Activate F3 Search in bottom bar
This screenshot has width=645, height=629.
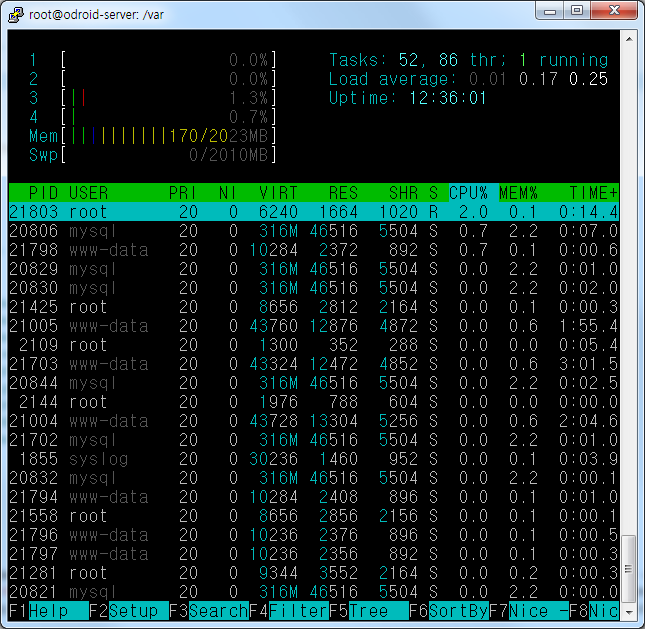click(x=208, y=610)
